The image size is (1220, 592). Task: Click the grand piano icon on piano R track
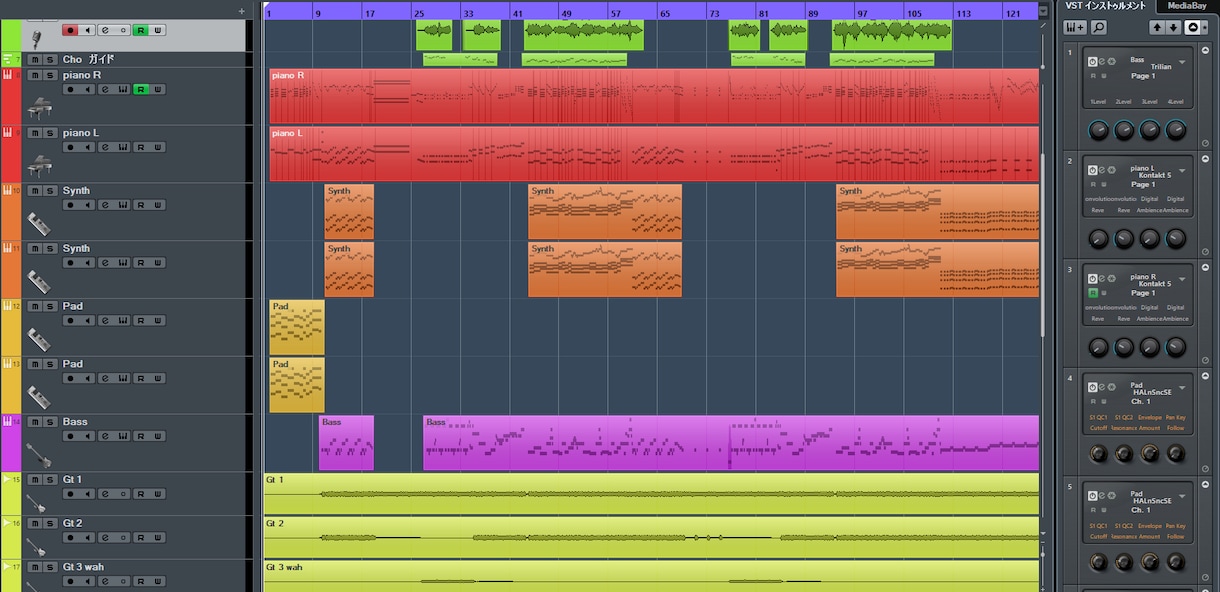tap(38, 108)
